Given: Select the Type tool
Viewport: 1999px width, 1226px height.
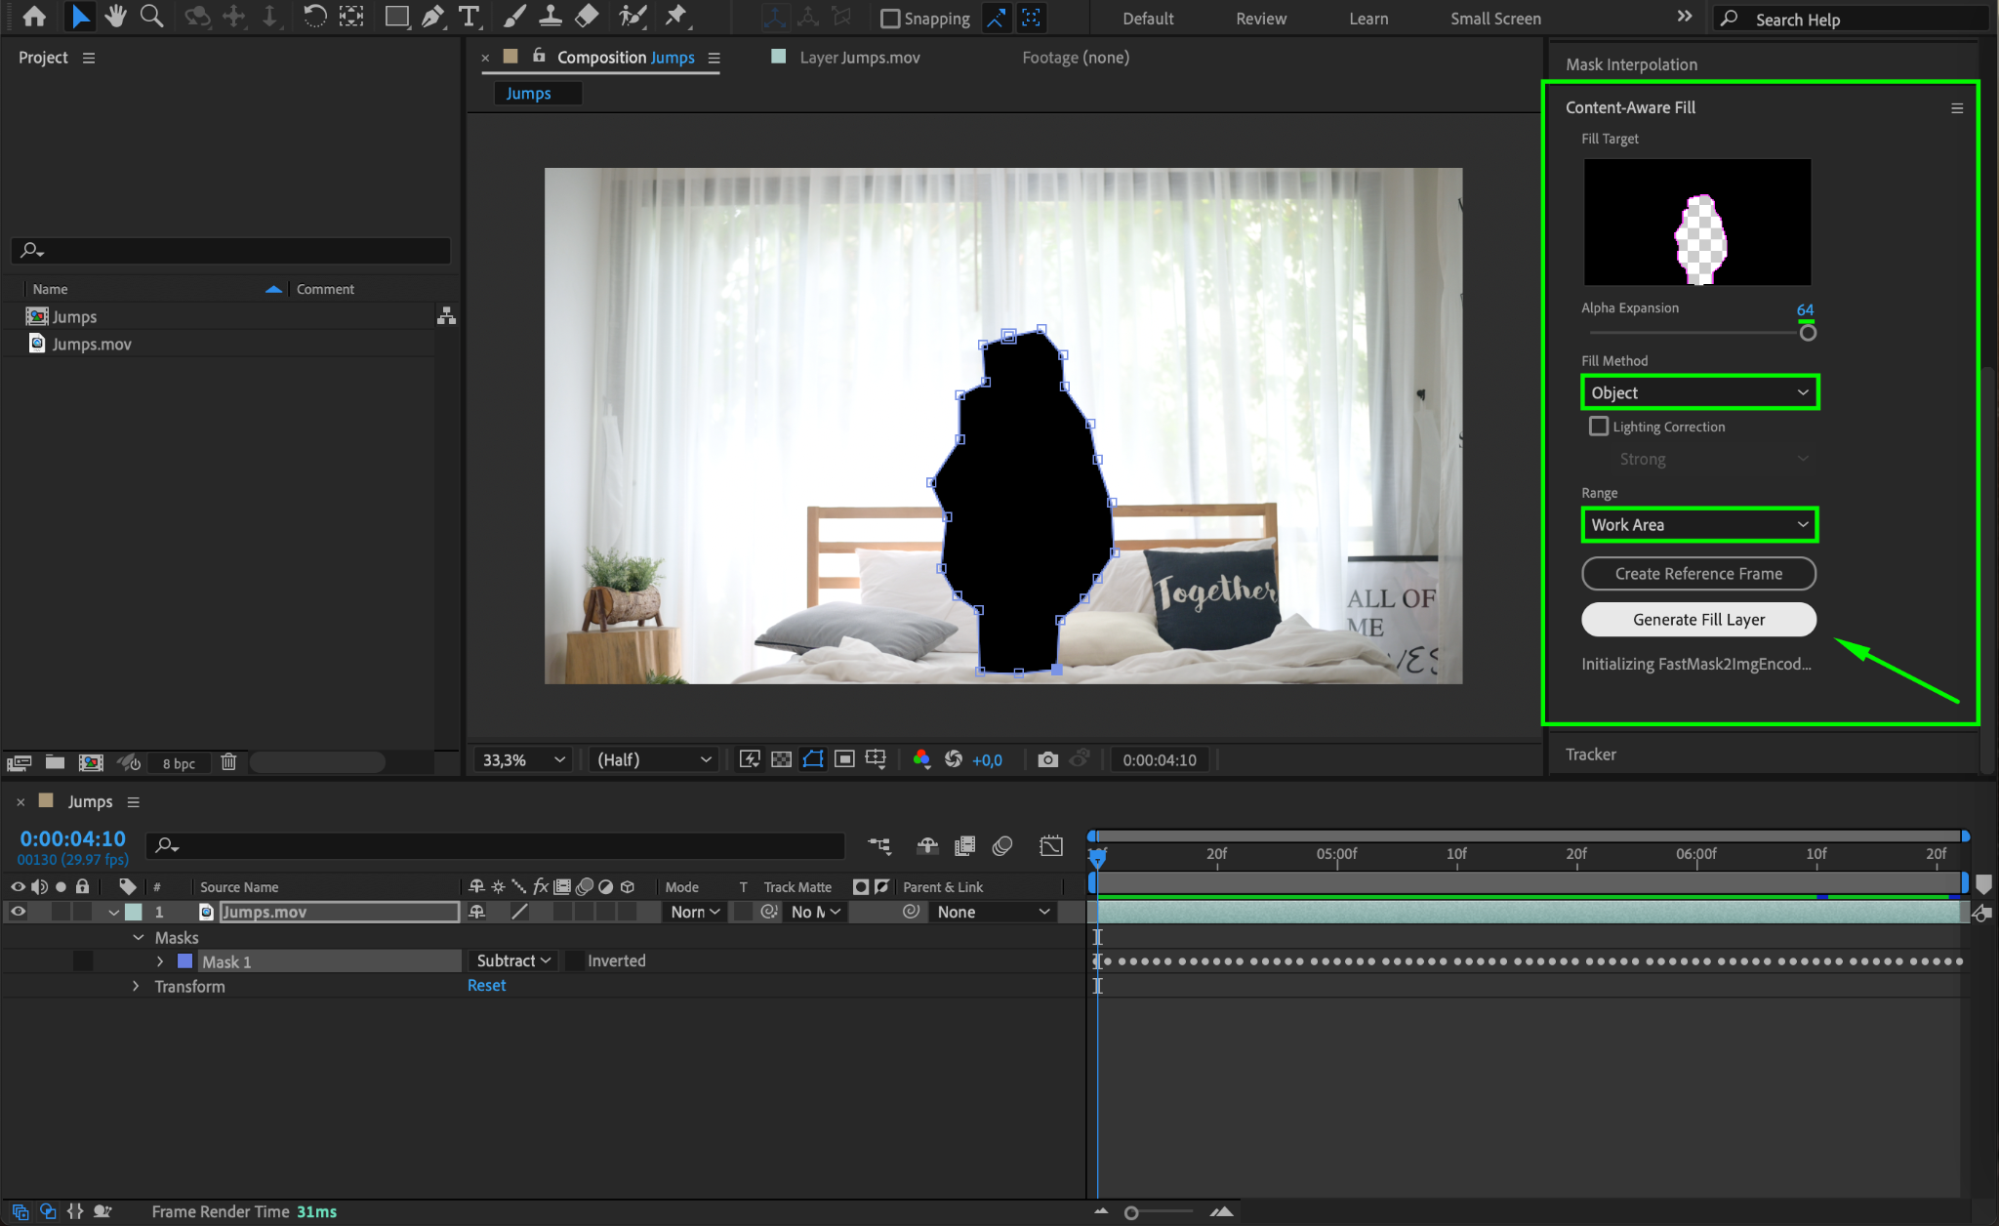Looking at the screenshot, I should [x=468, y=16].
